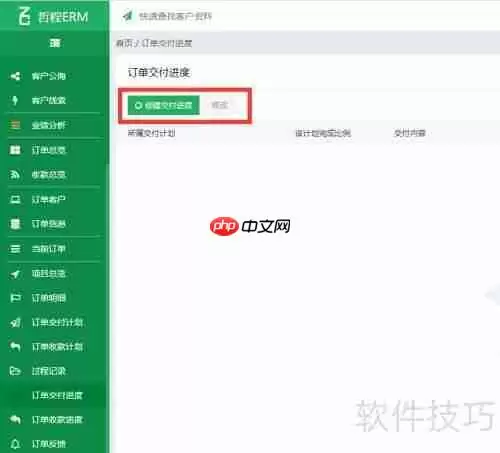Click the quick customer search input field
500x453 pixels.
[175, 16]
